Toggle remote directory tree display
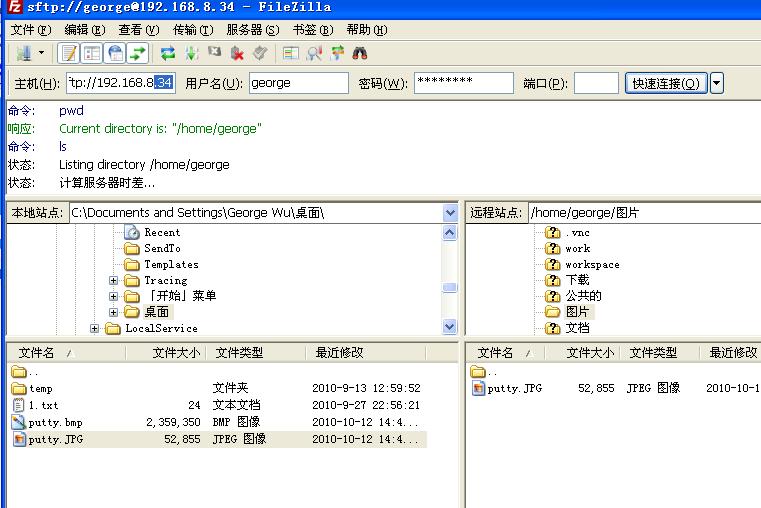 click(115, 53)
